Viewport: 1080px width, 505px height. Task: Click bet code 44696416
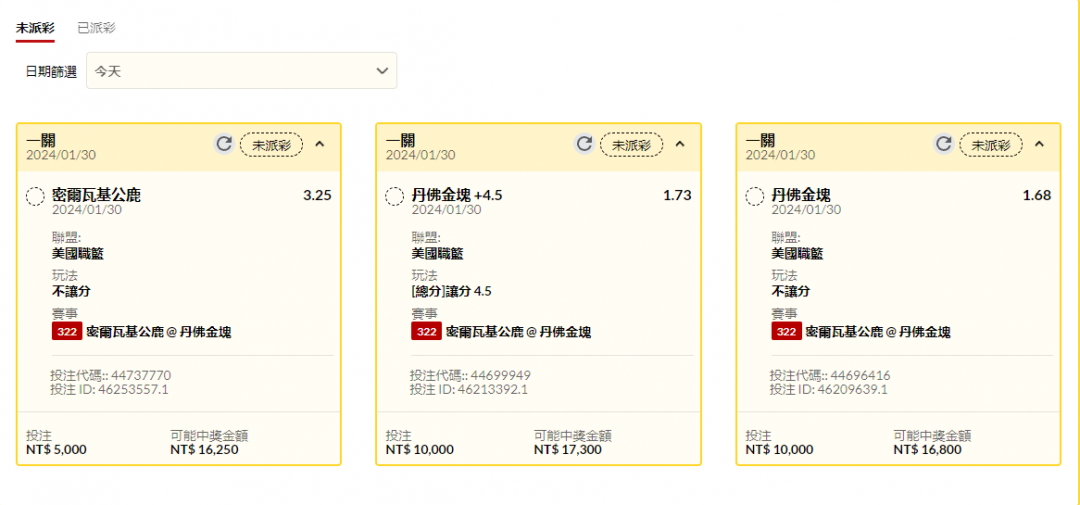click(x=860, y=375)
